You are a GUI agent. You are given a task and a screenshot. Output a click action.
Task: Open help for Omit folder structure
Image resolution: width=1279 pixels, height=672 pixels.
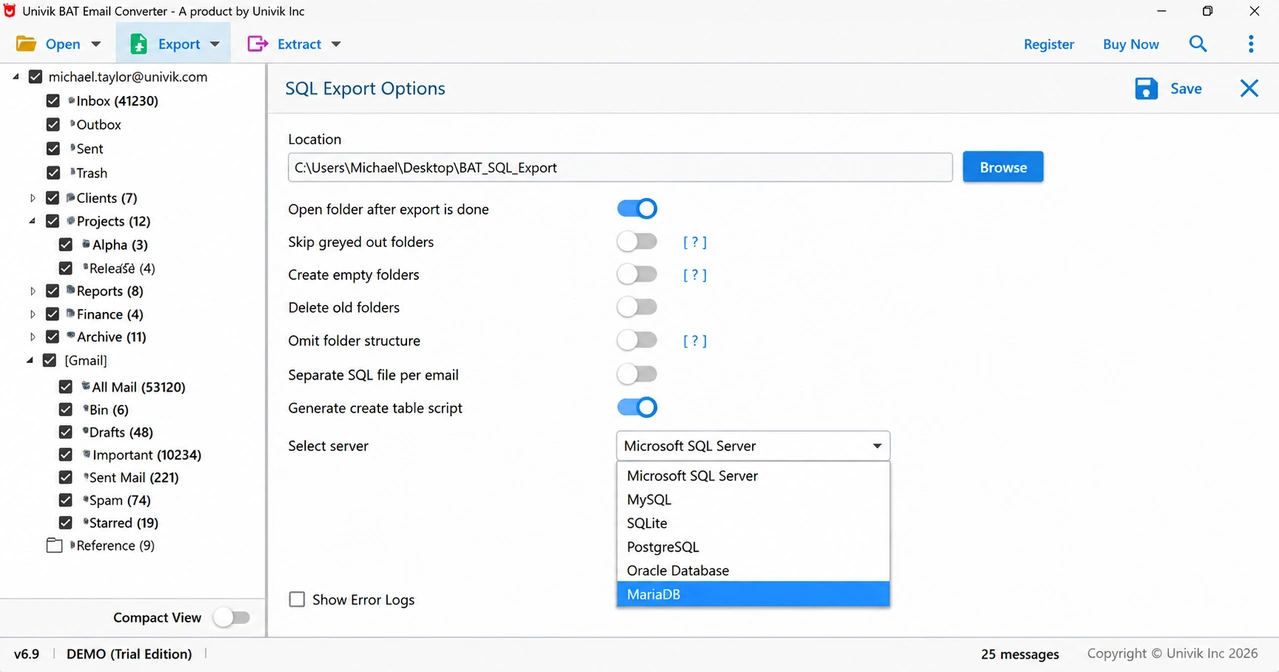695,341
